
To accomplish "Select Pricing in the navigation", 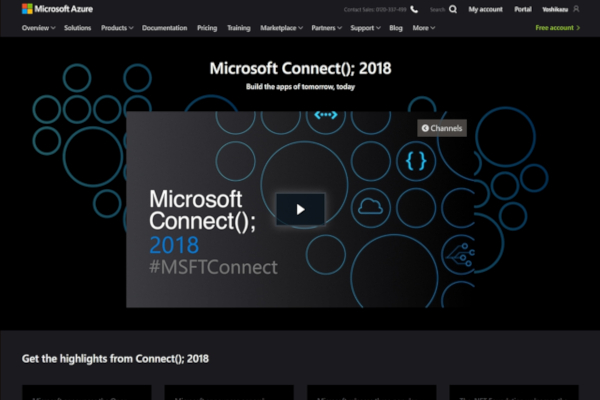I will (207, 28).
